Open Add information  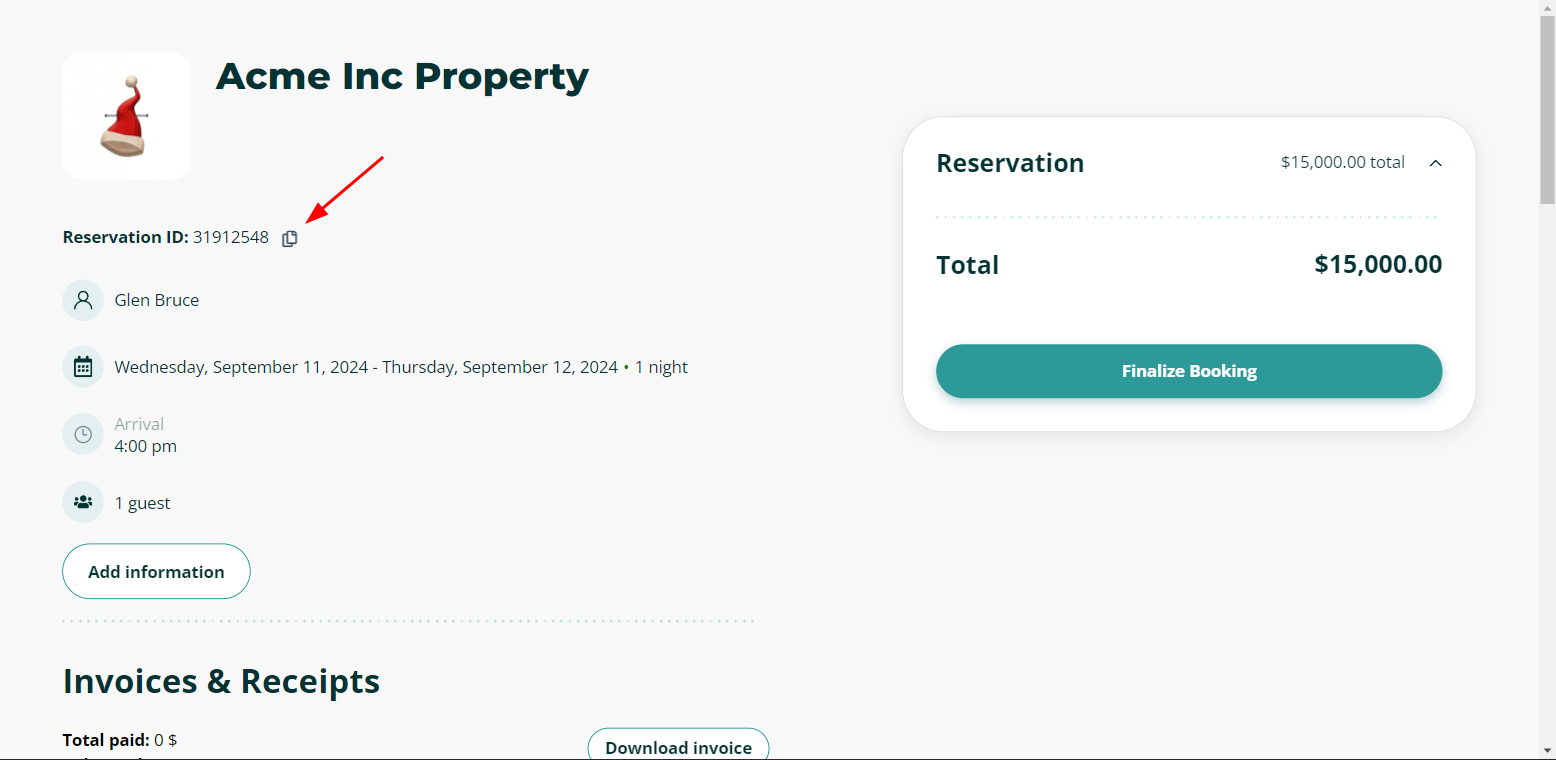pos(155,571)
